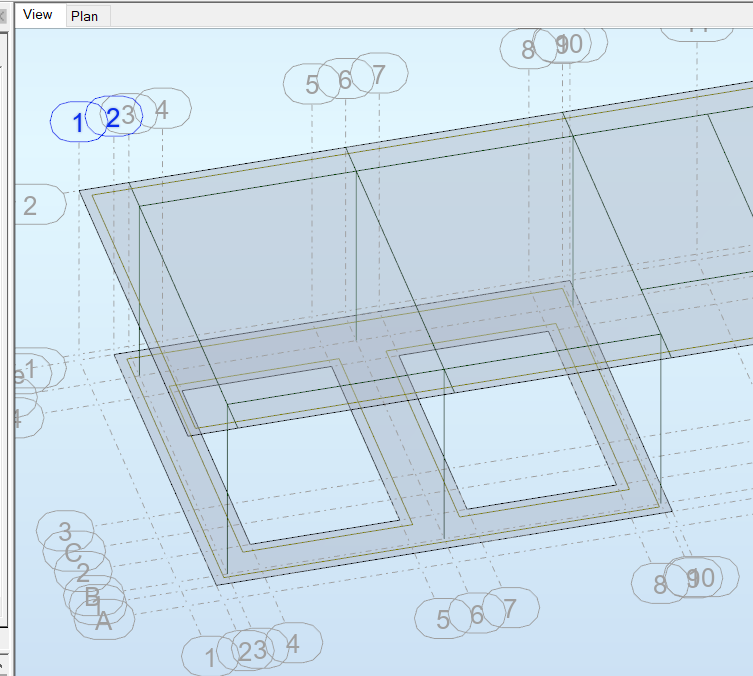
Task: Click bottom grid bubble labeled 4
Action: tap(293, 643)
